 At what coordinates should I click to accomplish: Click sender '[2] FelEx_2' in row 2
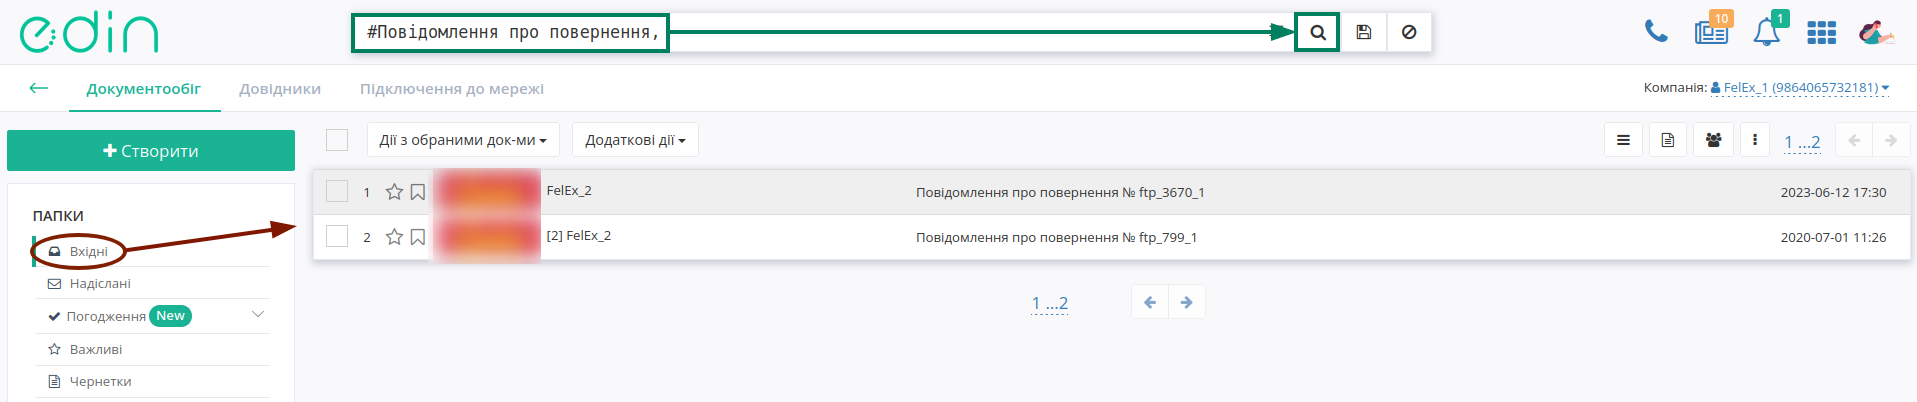(x=579, y=236)
